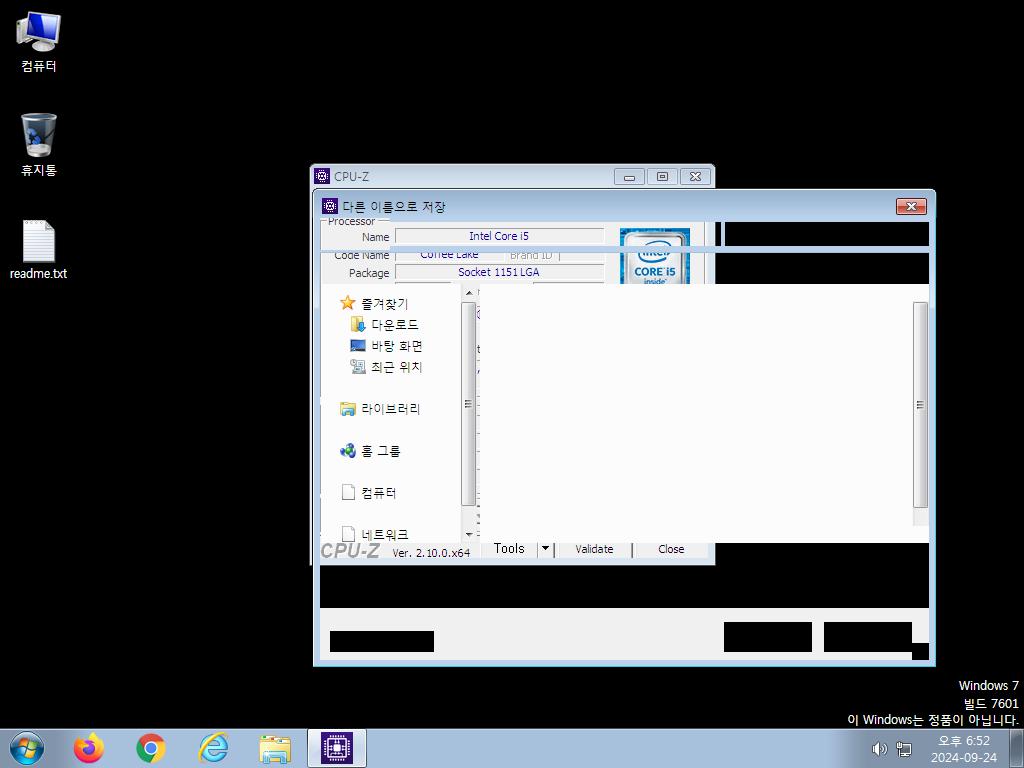Click the 홈 그룹 label in the tree
This screenshot has height=768, width=1024.
(381, 451)
